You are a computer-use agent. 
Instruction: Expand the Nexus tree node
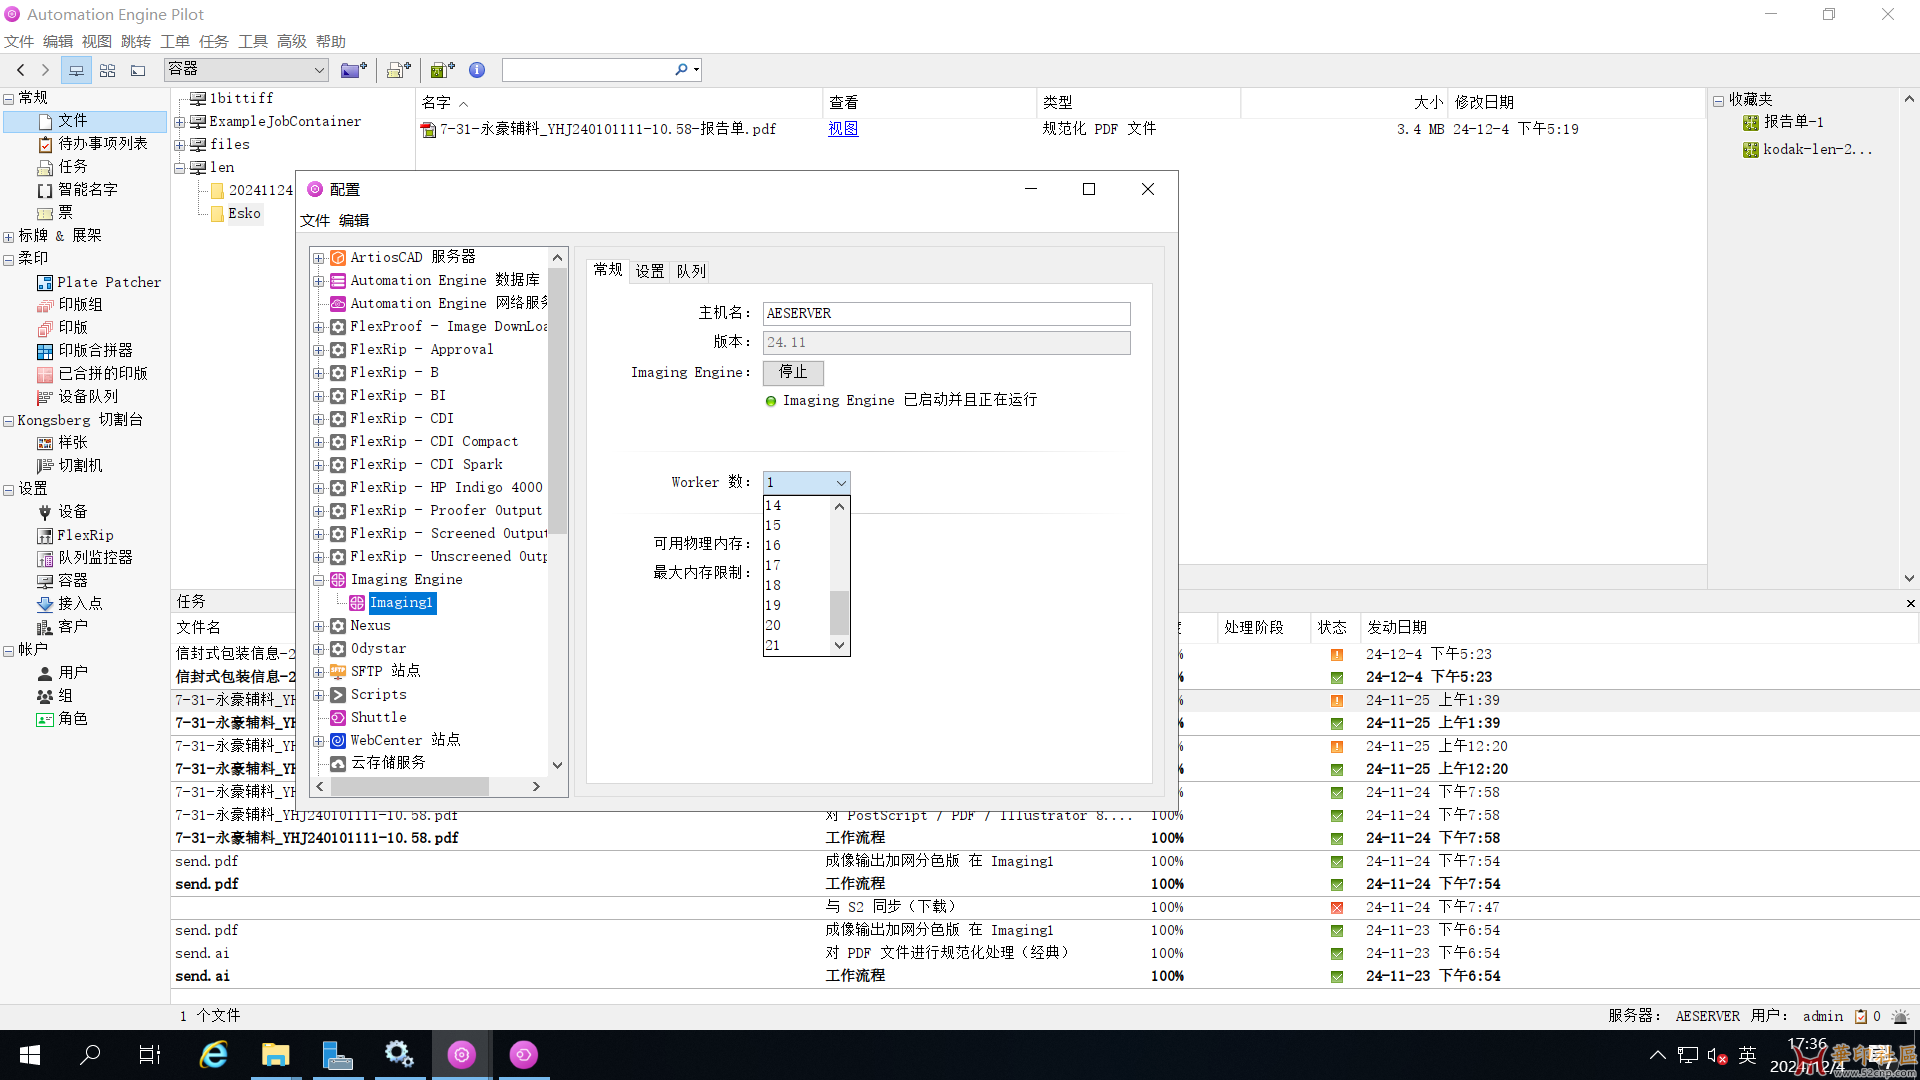319,626
